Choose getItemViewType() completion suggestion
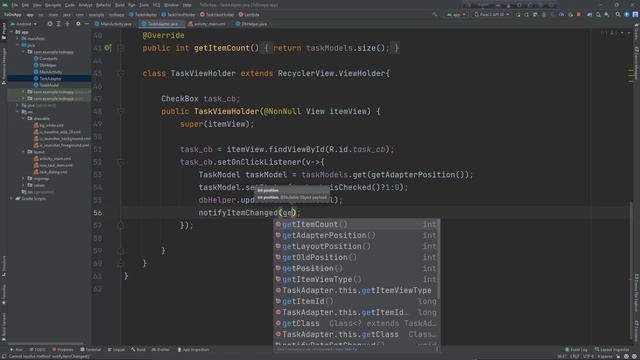Image resolution: width=640 pixels, height=360 pixels. click(x=356, y=279)
